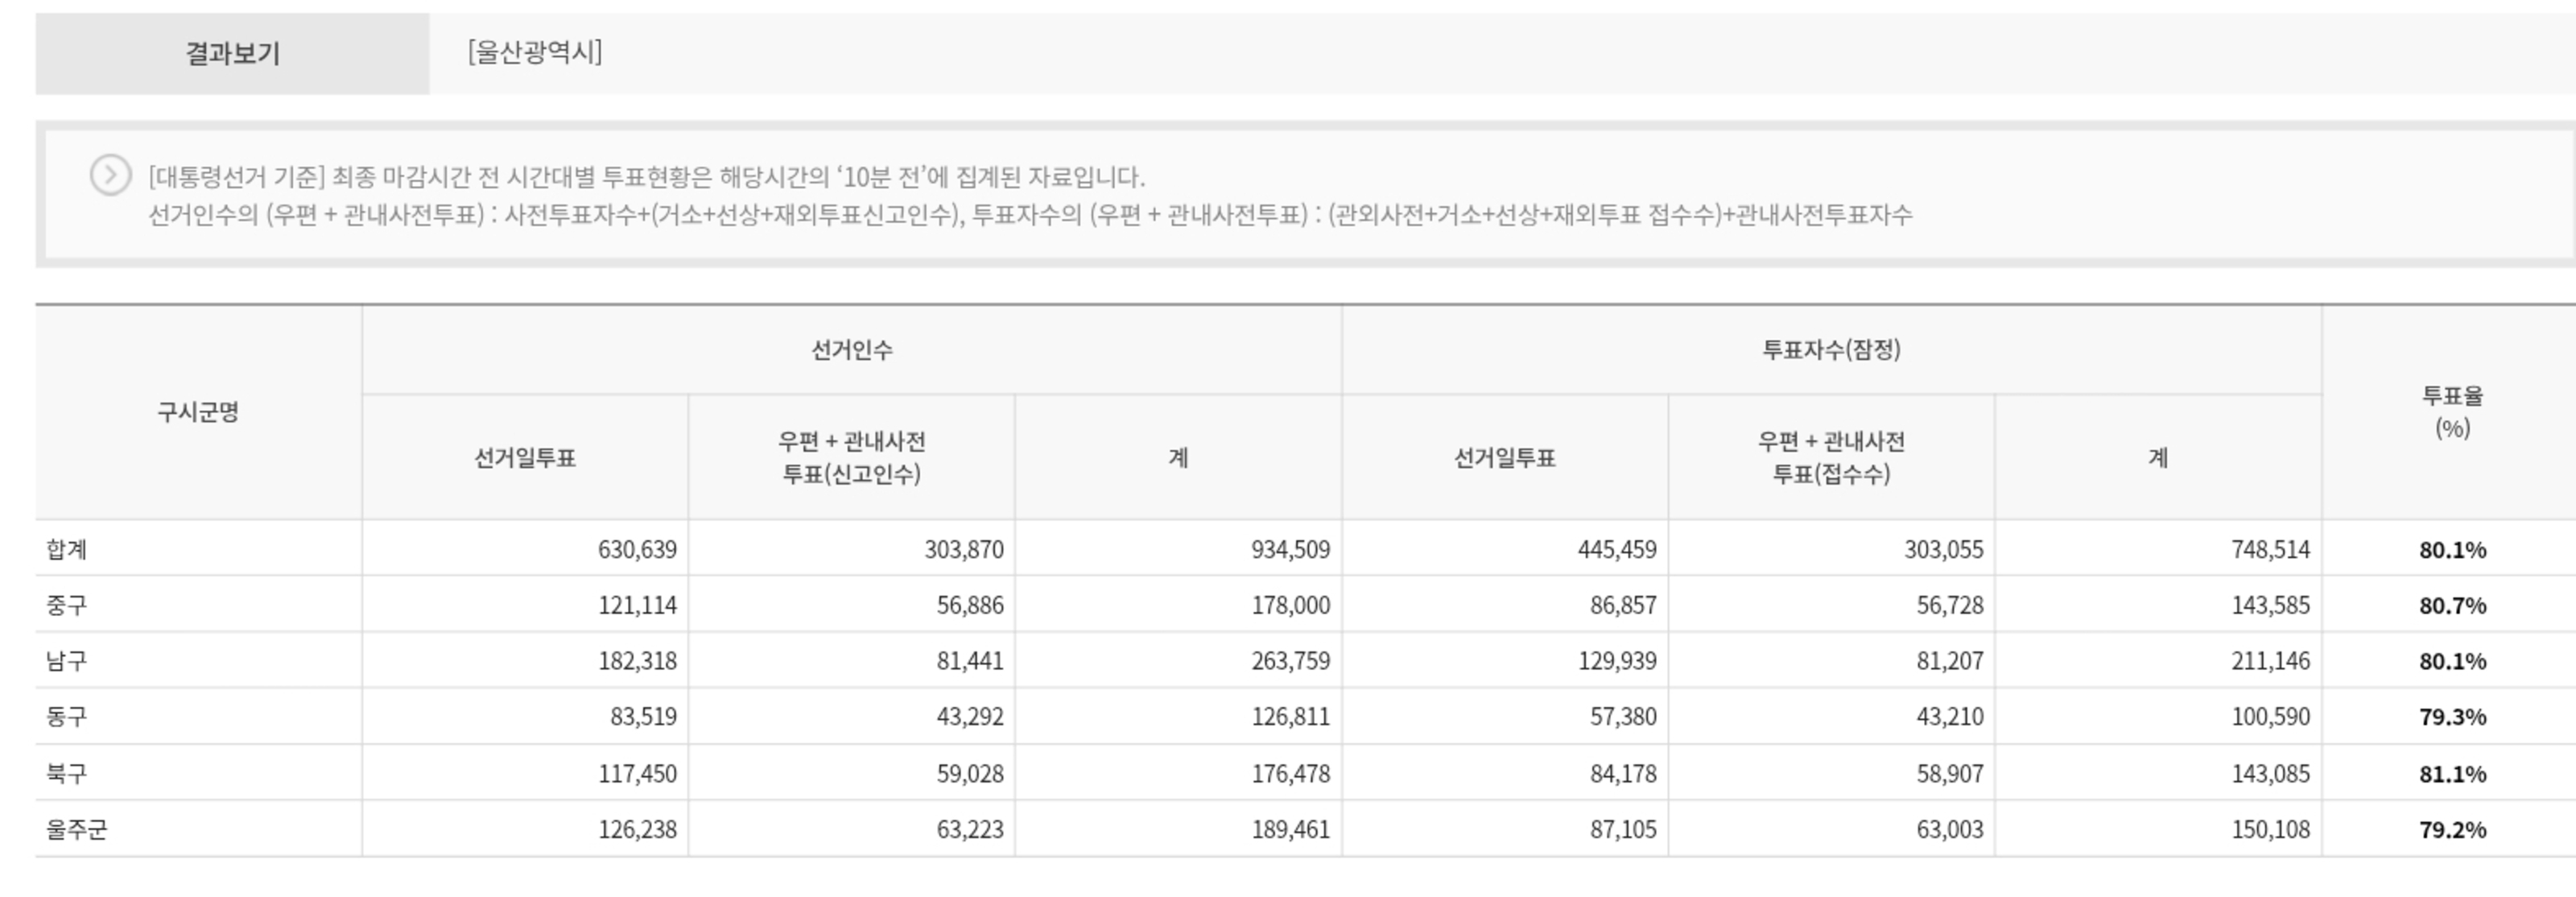Select the 결과보기 tab
Screen dimensions: 2576x897
click(x=232, y=53)
